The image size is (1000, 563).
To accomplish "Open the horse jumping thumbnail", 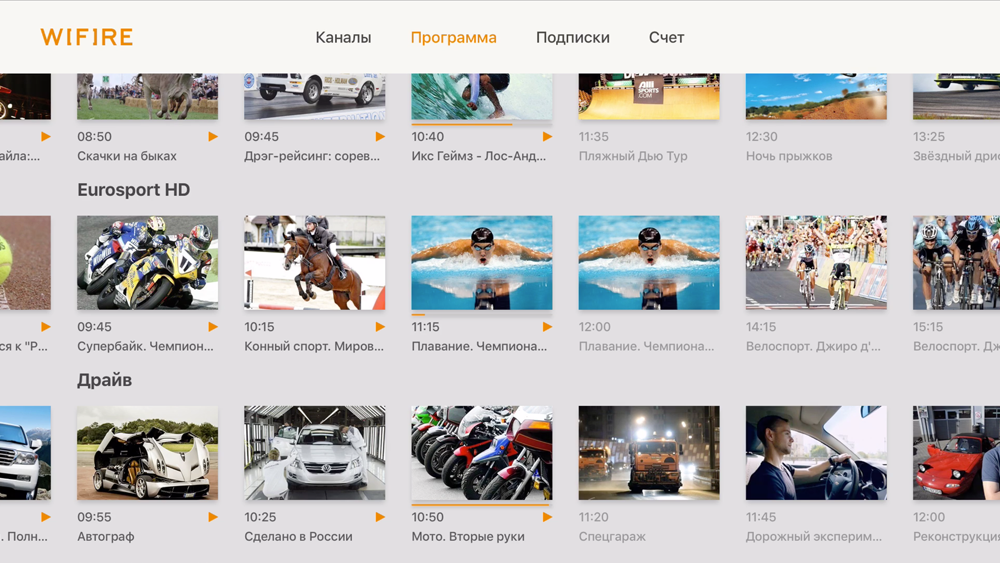I will tap(314, 263).
